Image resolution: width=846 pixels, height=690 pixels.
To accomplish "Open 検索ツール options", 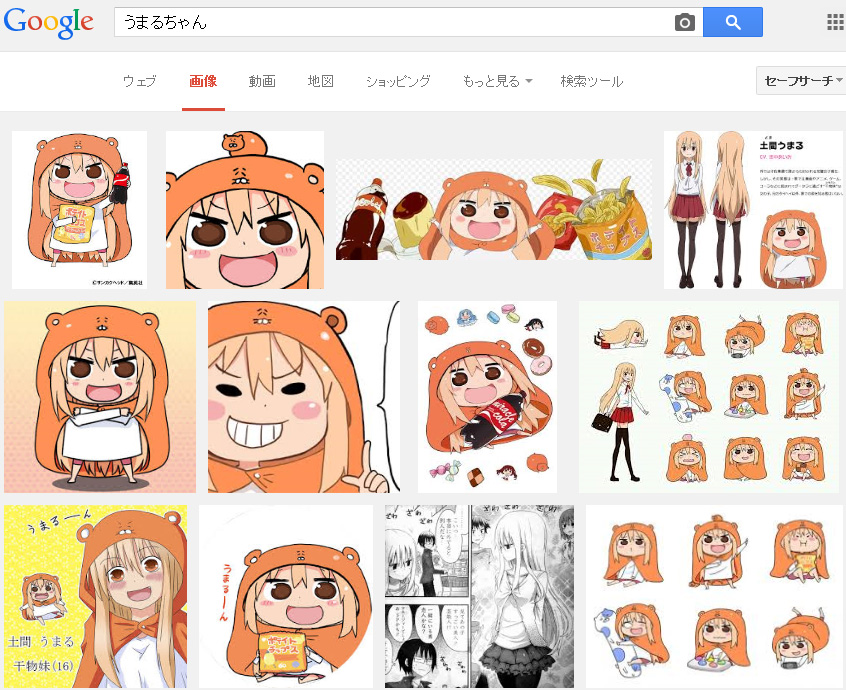I will (592, 81).
